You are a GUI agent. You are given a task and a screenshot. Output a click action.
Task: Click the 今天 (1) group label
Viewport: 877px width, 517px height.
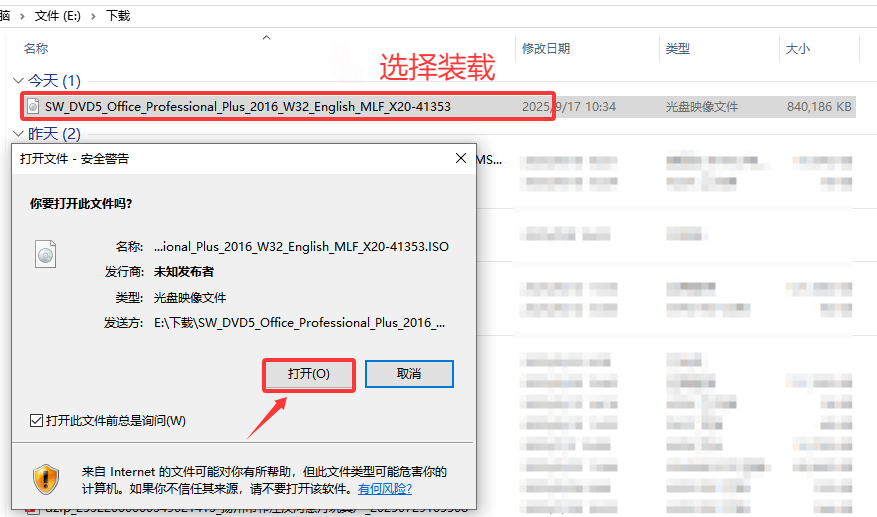point(54,81)
